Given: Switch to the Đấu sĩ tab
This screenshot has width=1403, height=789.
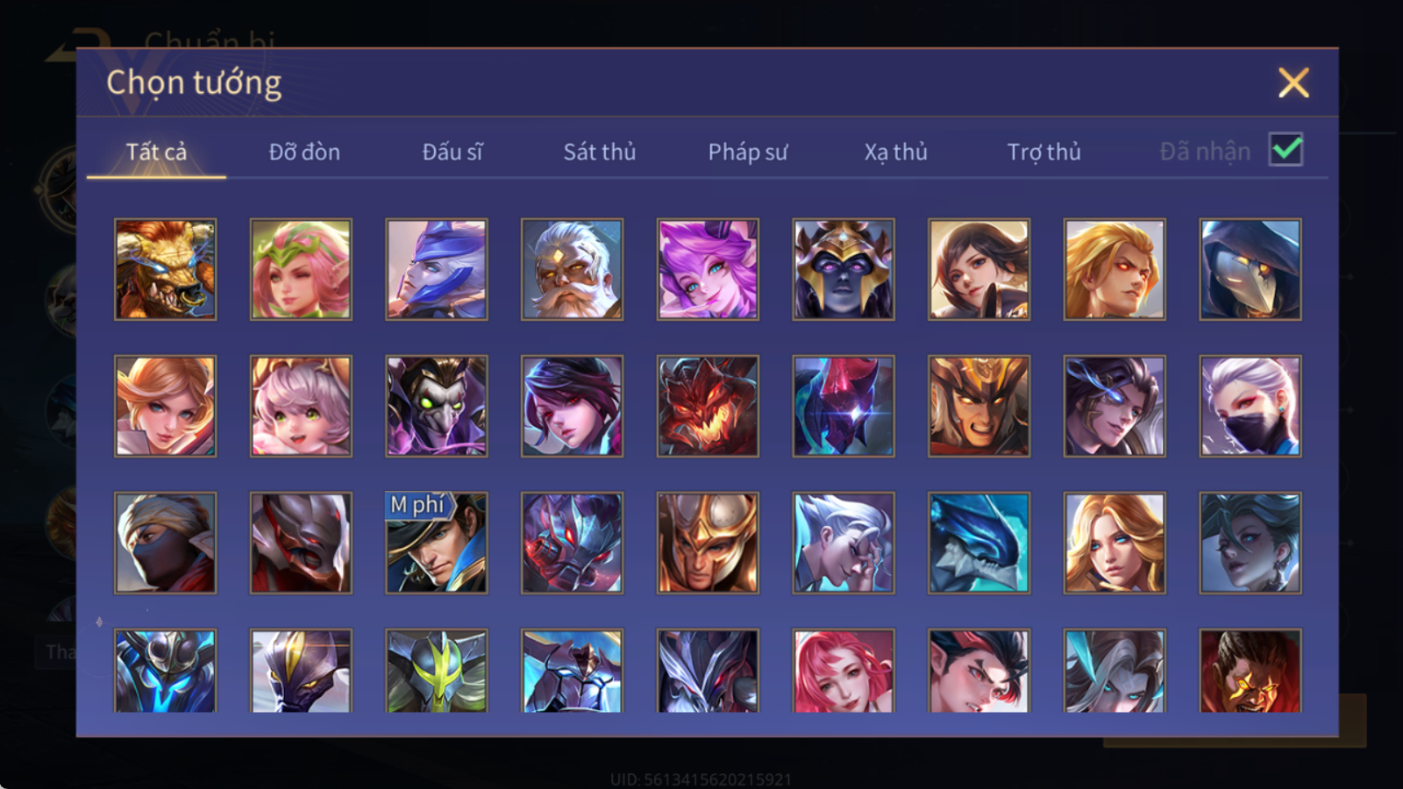Looking at the screenshot, I should click(452, 152).
